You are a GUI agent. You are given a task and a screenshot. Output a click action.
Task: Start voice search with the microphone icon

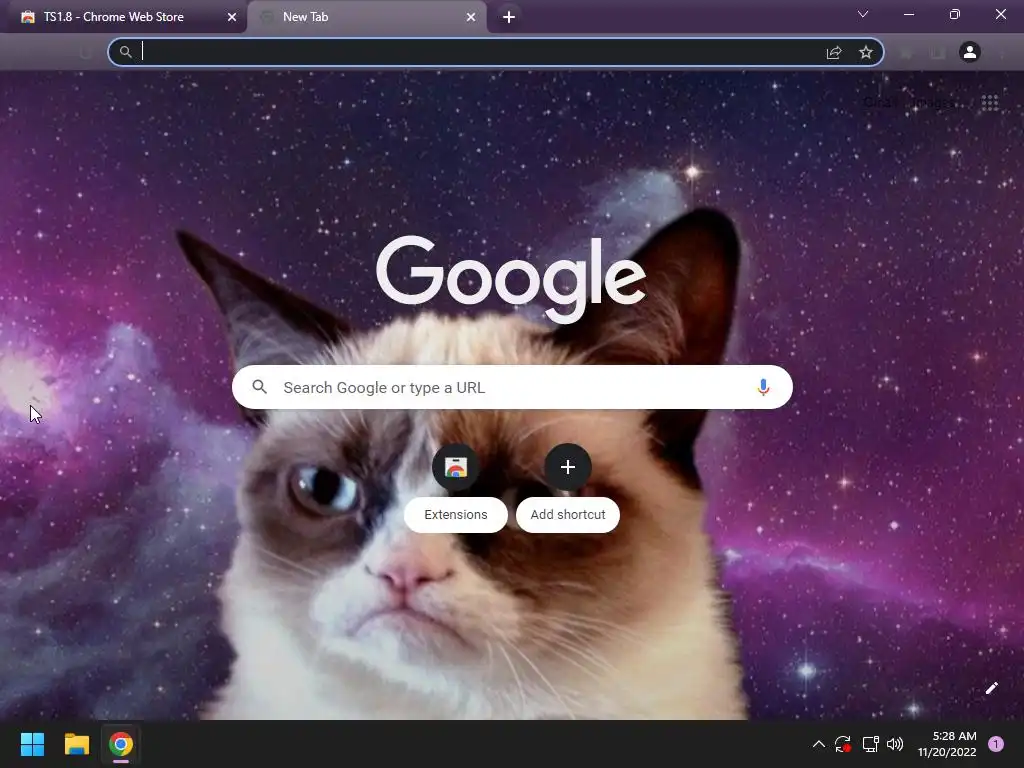(x=763, y=387)
